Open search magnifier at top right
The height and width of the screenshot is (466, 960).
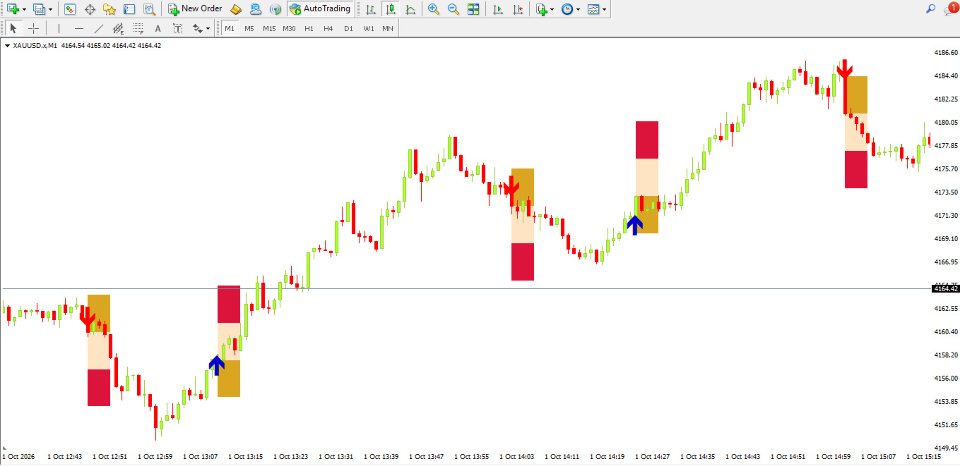tap(931, 9)
